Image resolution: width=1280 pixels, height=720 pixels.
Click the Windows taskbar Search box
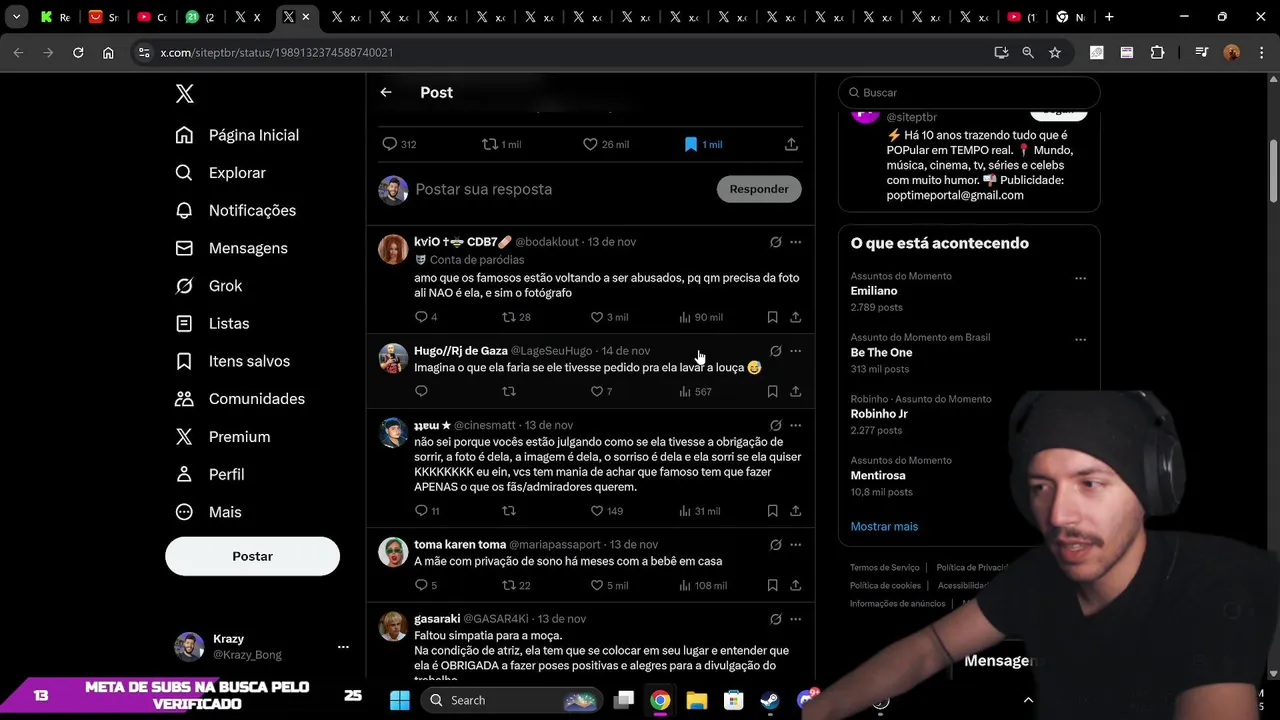pos(510,700)
